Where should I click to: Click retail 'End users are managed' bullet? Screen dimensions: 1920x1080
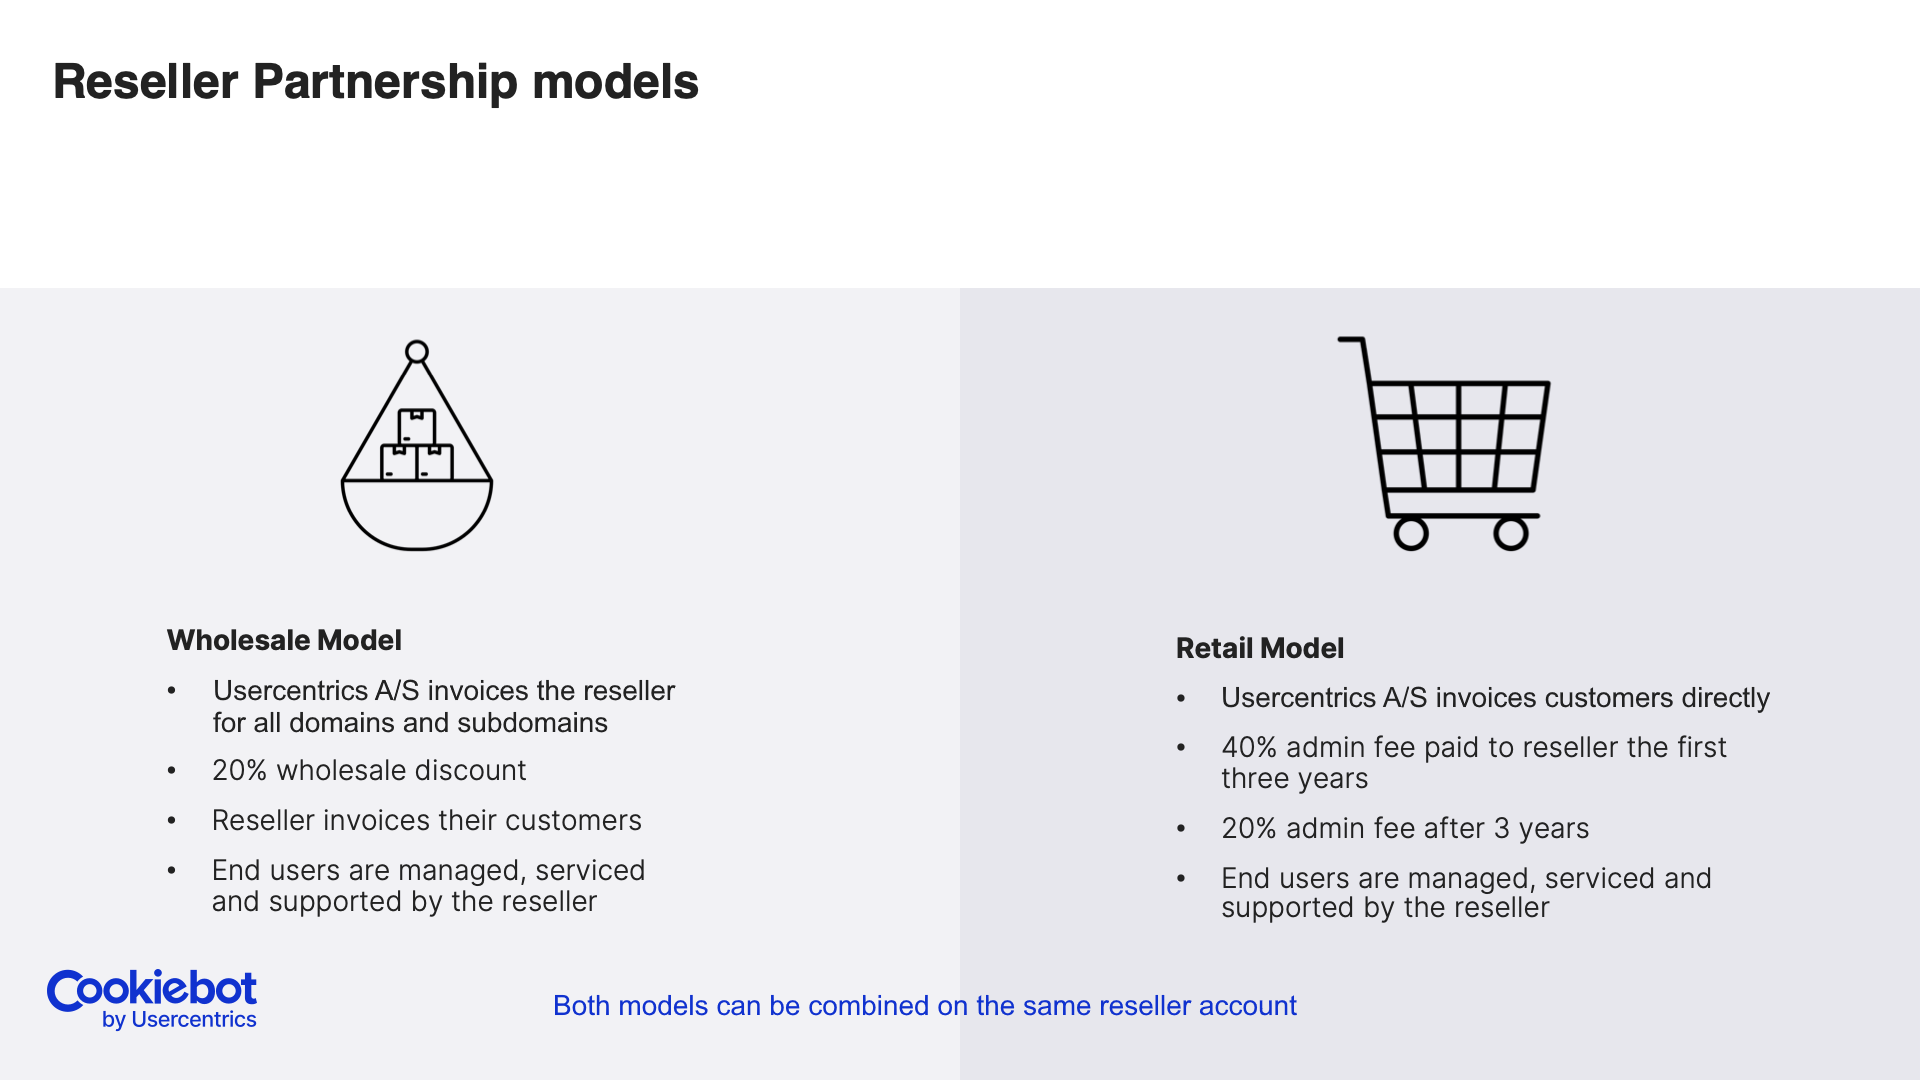pos(1466,892)
